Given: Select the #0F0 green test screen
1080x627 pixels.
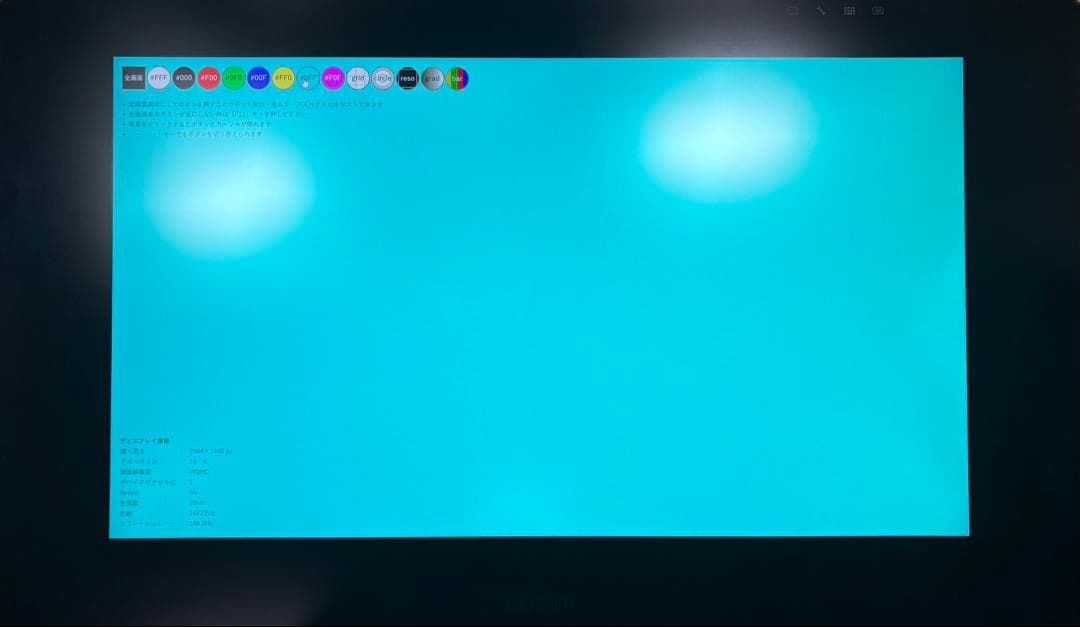Looking at the screenshot, I should tap(235, 77).
